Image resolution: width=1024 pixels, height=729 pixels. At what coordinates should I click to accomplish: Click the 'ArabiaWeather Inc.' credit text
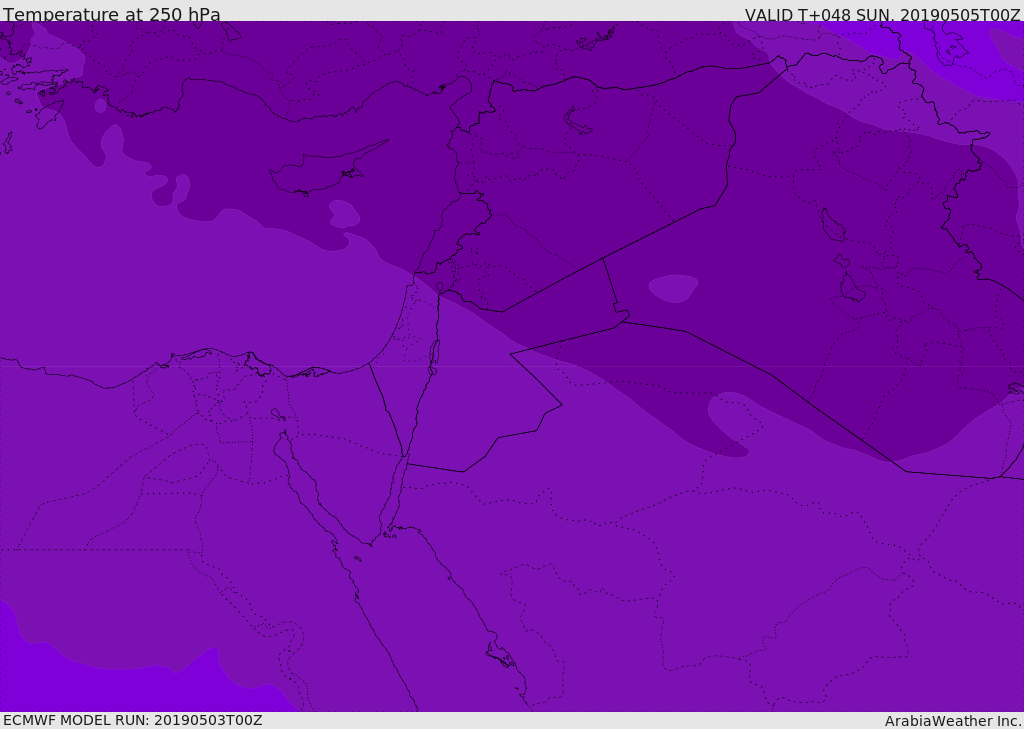954,721
